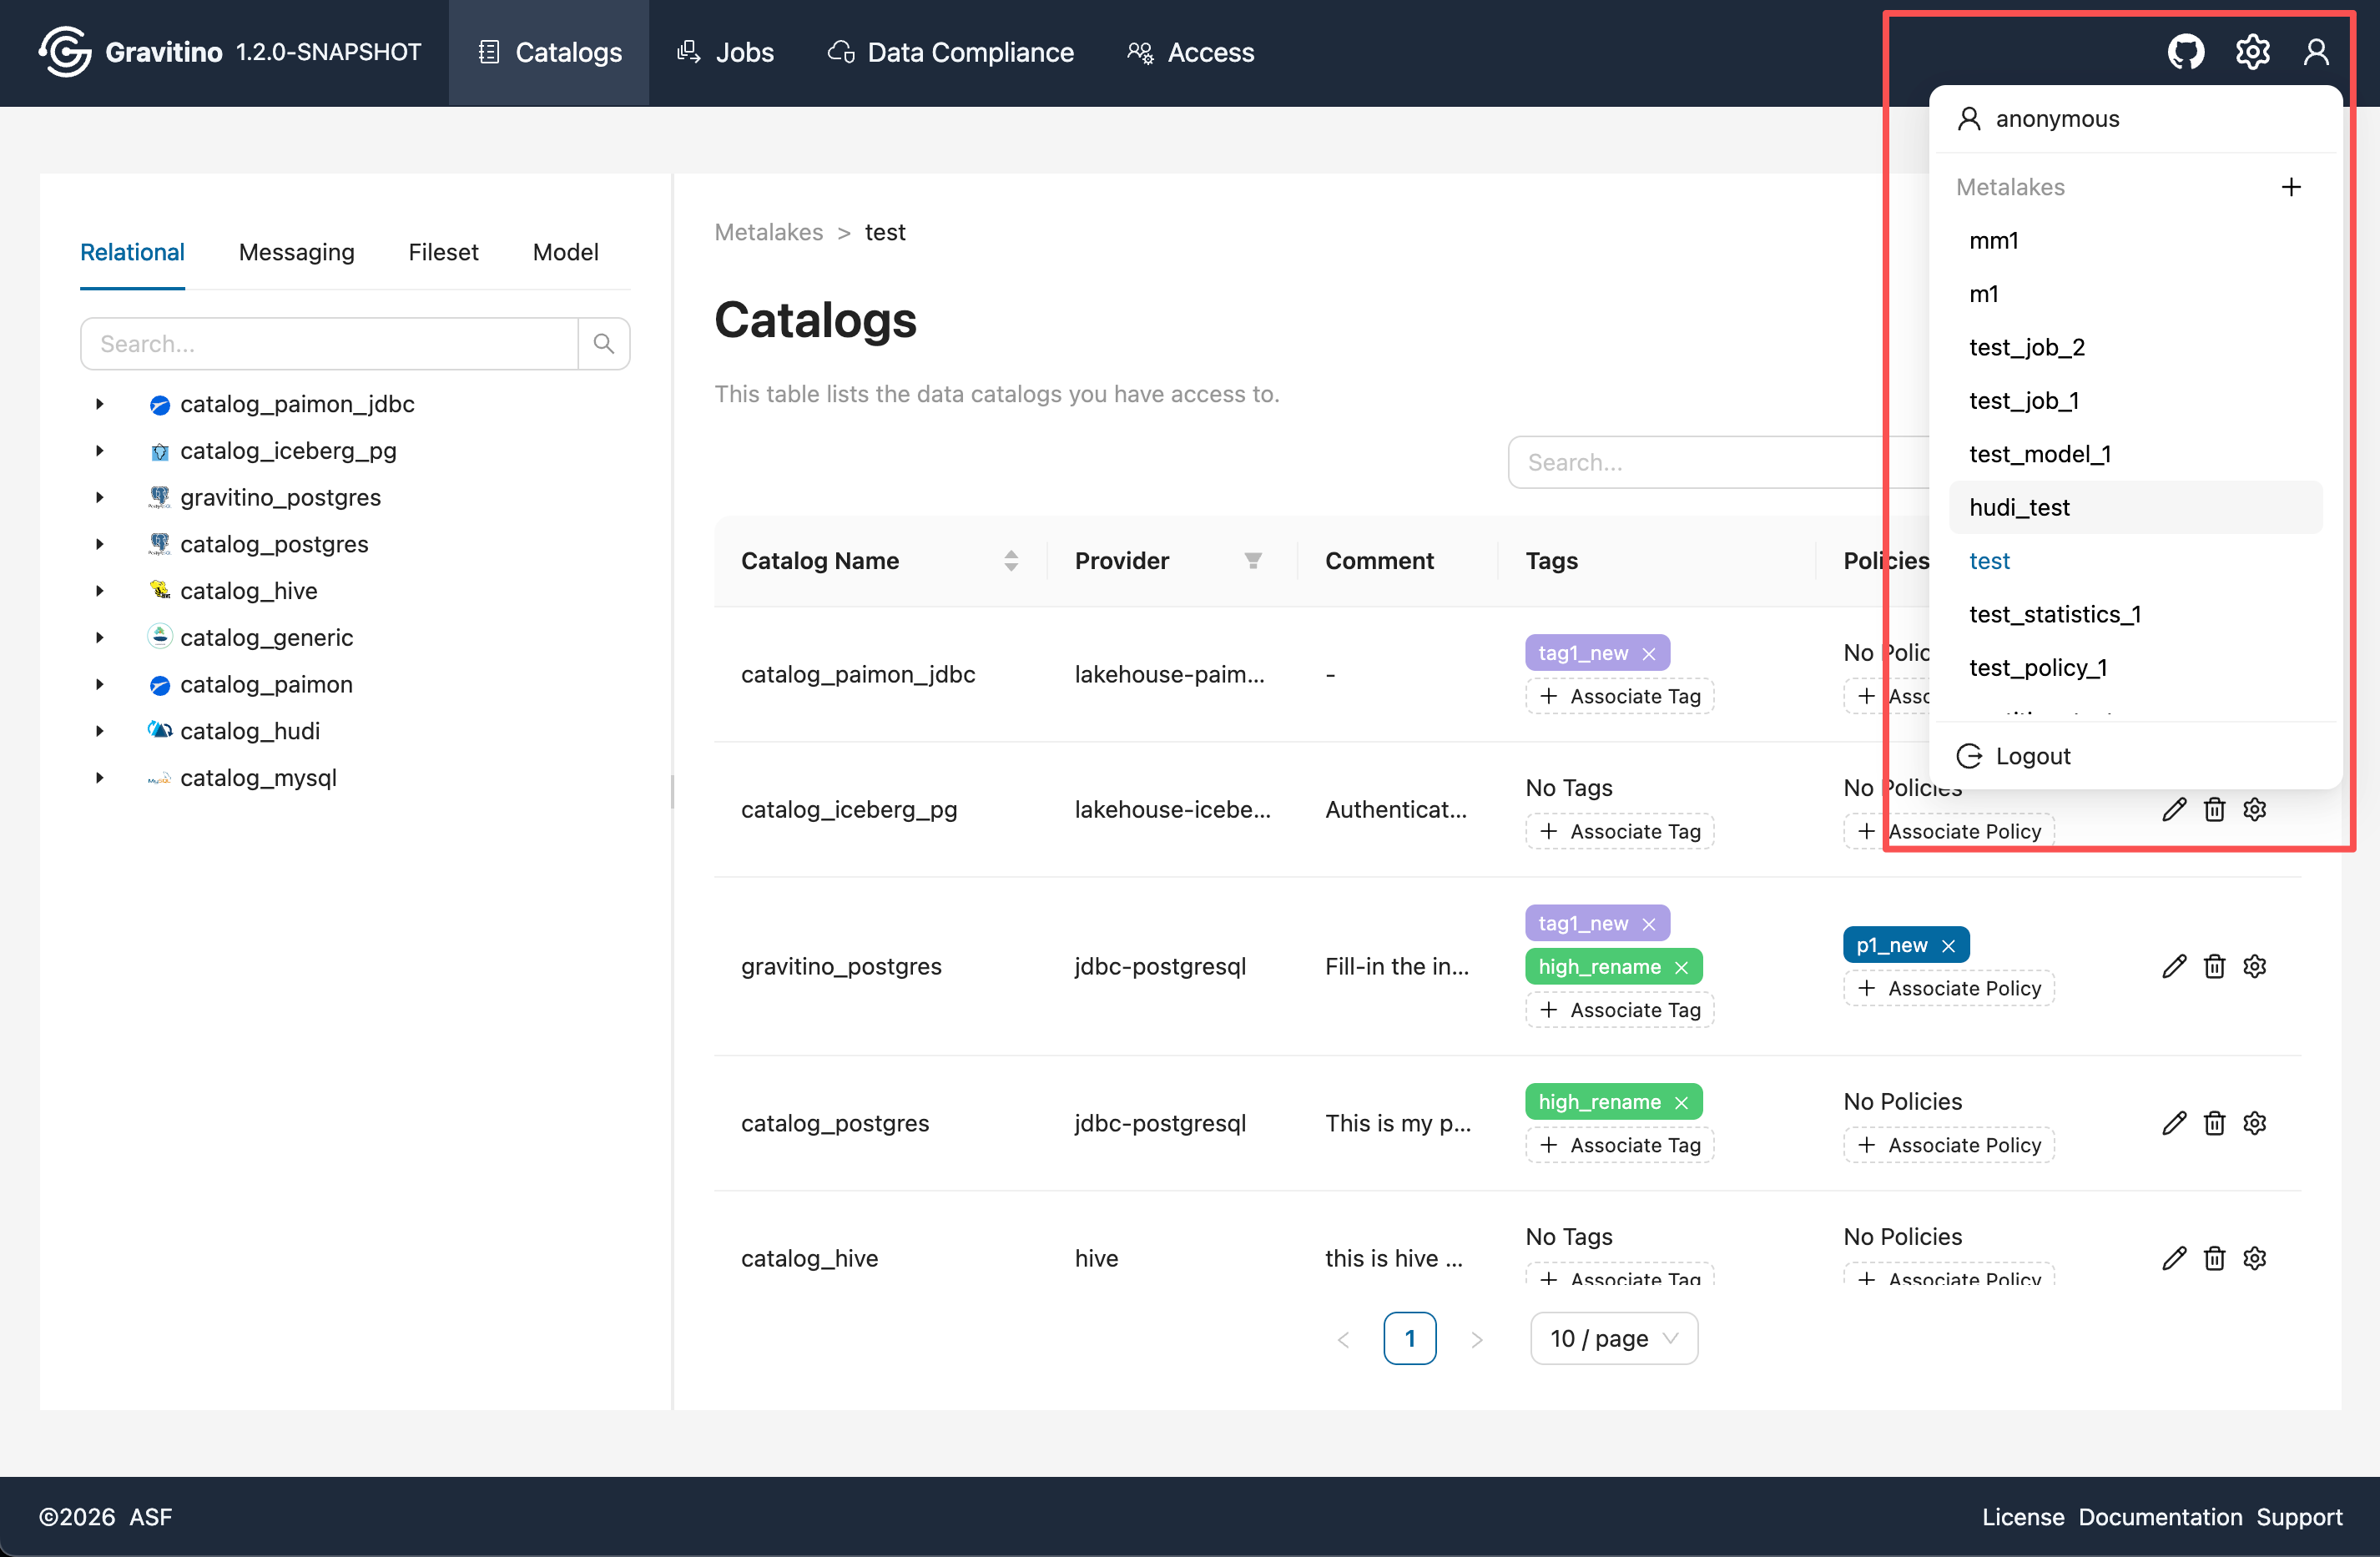The image size is (2380, 1557).
Task: Click the delete trash icon on catalog_postgres row
Action: (x=2214, y=1122)
